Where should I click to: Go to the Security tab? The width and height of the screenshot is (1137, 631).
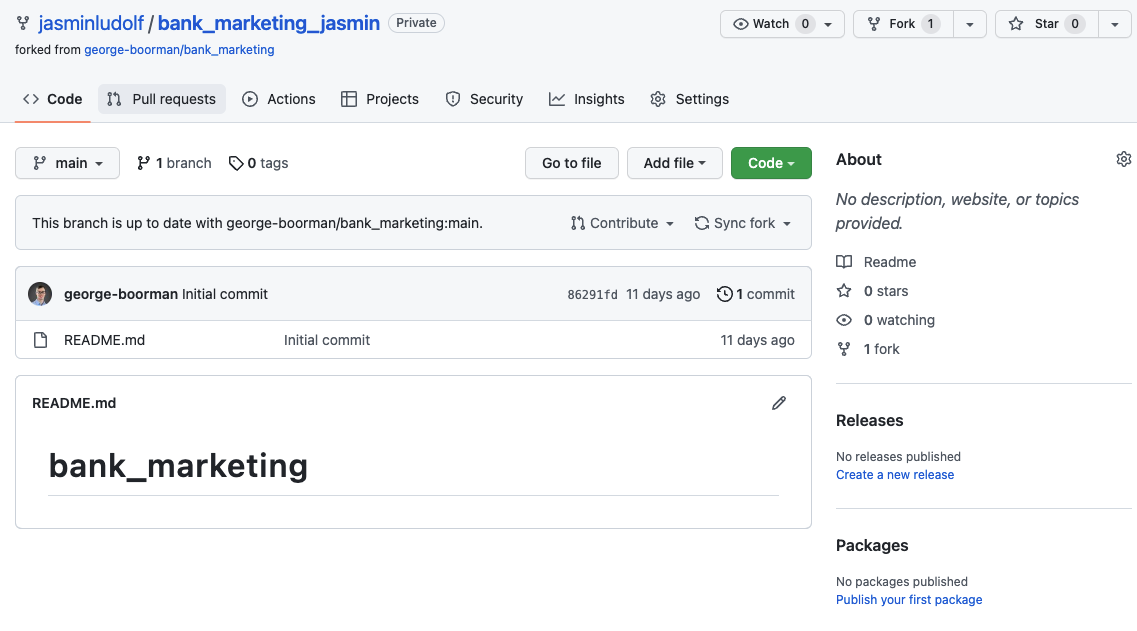(x=484, y=99)
